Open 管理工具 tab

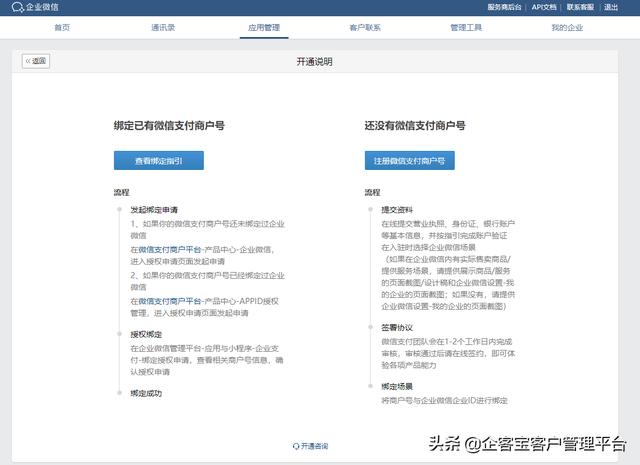click(x=466, y=27)
